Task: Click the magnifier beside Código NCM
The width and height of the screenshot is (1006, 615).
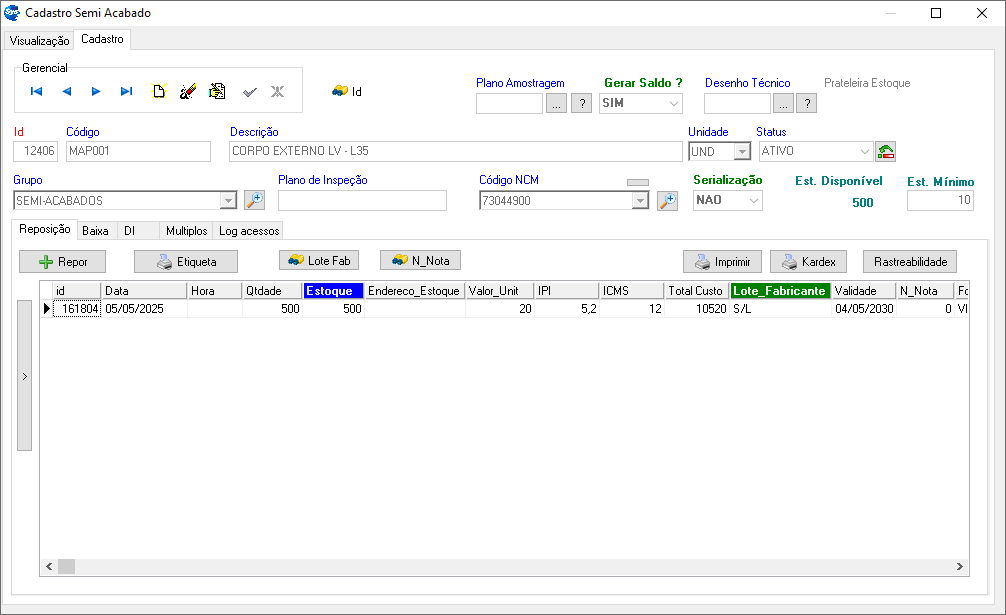Action: pyautogui.click(x=667, y=200)
